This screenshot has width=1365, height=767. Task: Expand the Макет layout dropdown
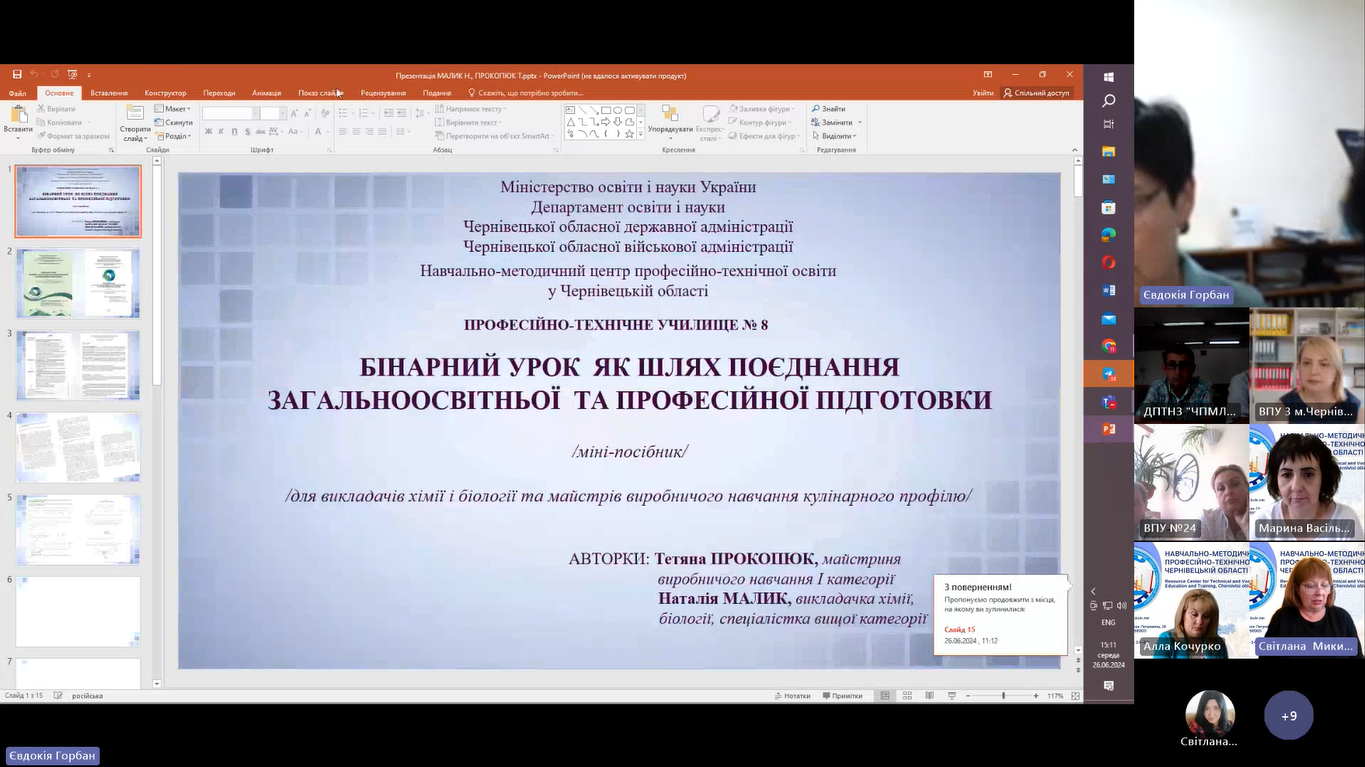click(x=174, y=109)
